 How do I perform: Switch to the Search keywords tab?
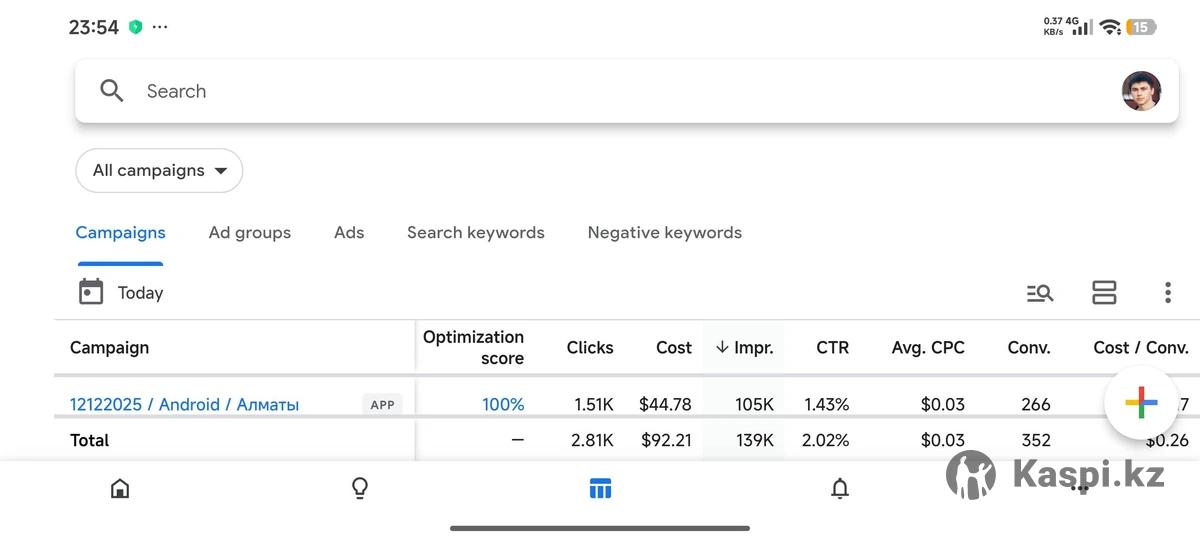(x=475, y=232)
